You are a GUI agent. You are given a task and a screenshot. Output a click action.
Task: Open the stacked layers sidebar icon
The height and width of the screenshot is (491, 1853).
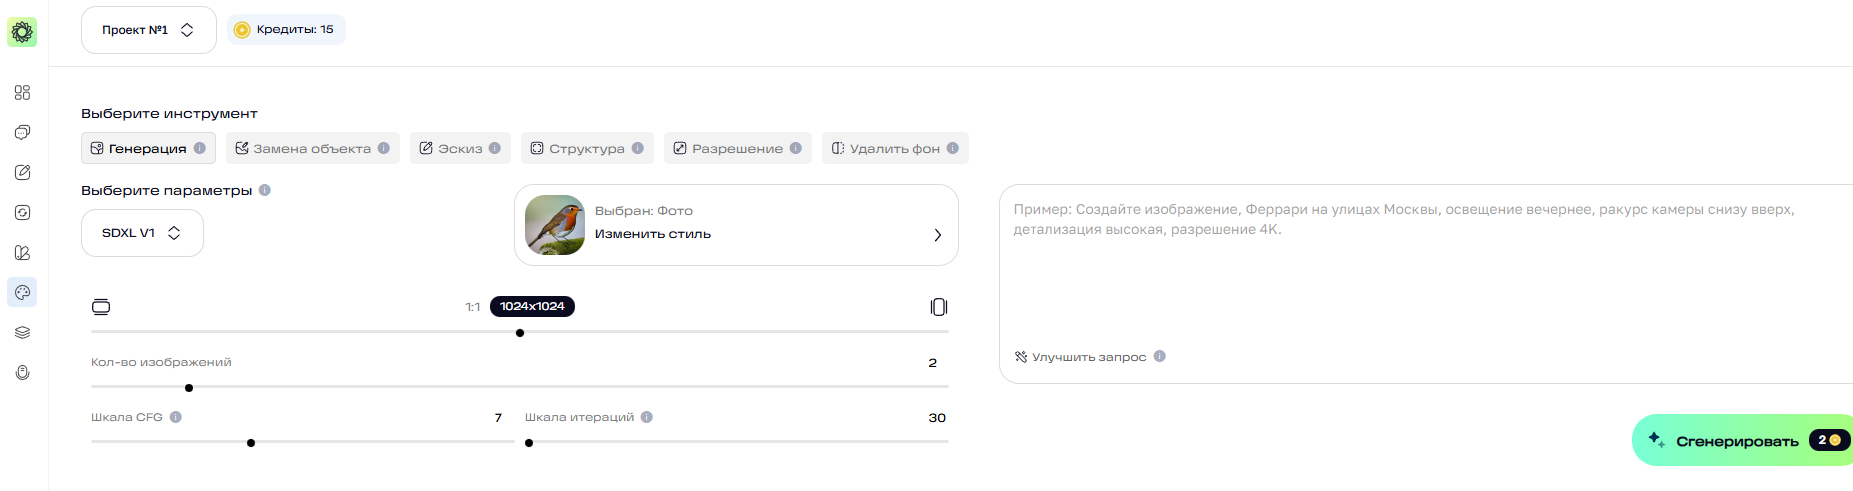point(22,332)
